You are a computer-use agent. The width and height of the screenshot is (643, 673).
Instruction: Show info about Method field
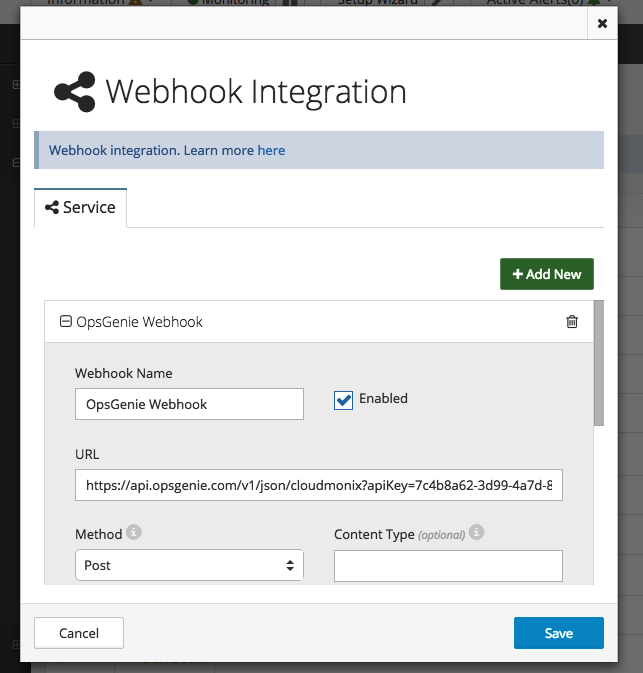tap(133, 532)
